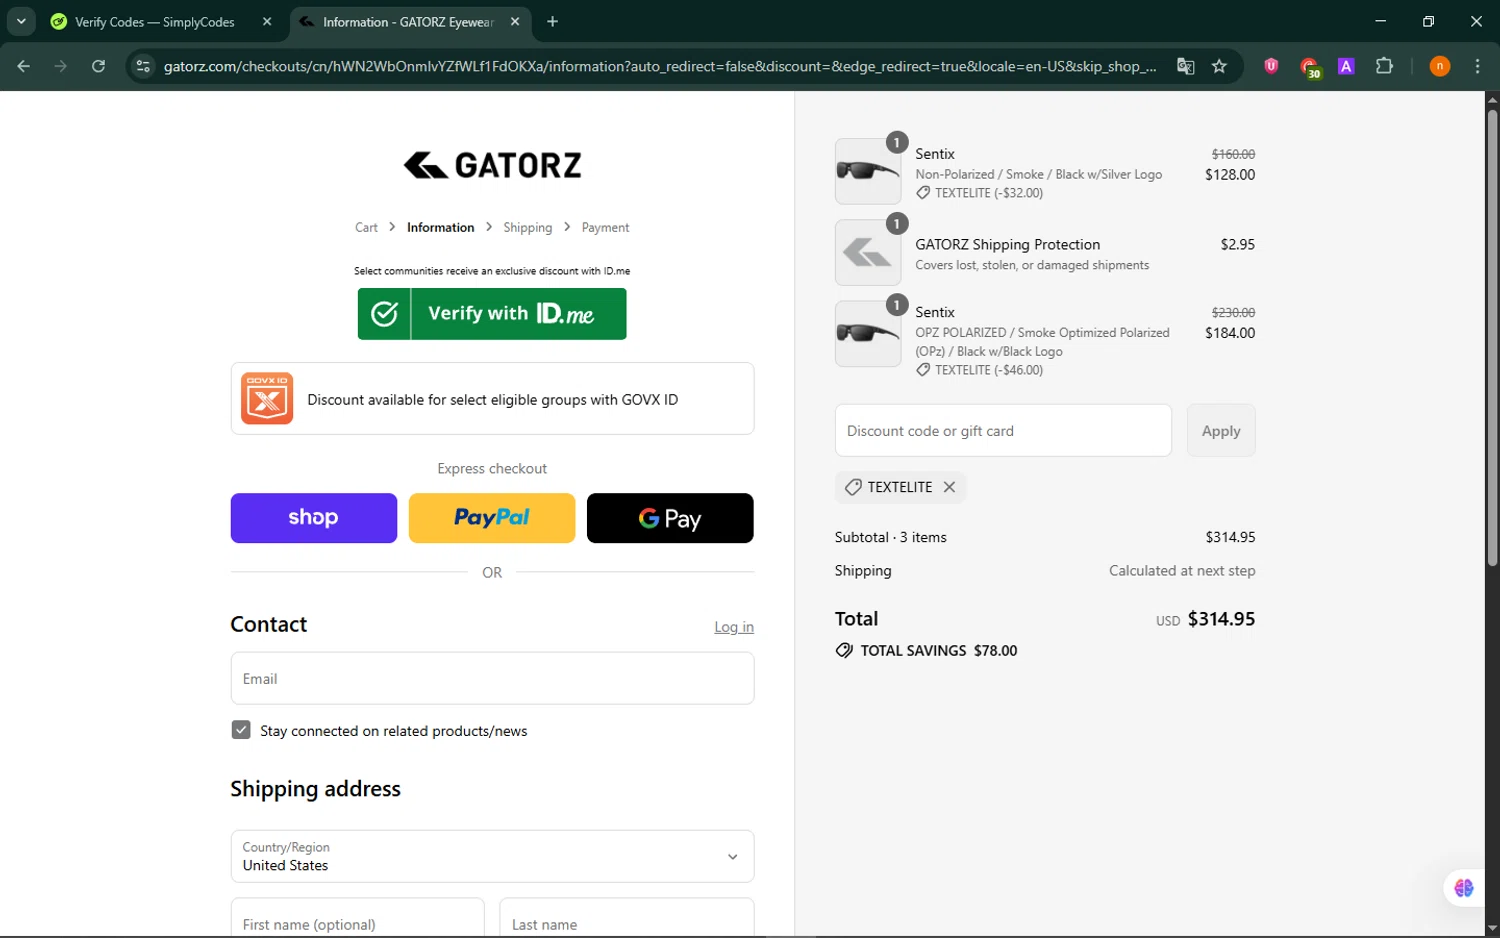Click the USD $314.95 total amount
1500x938 pixels.
coord(1205,619)
